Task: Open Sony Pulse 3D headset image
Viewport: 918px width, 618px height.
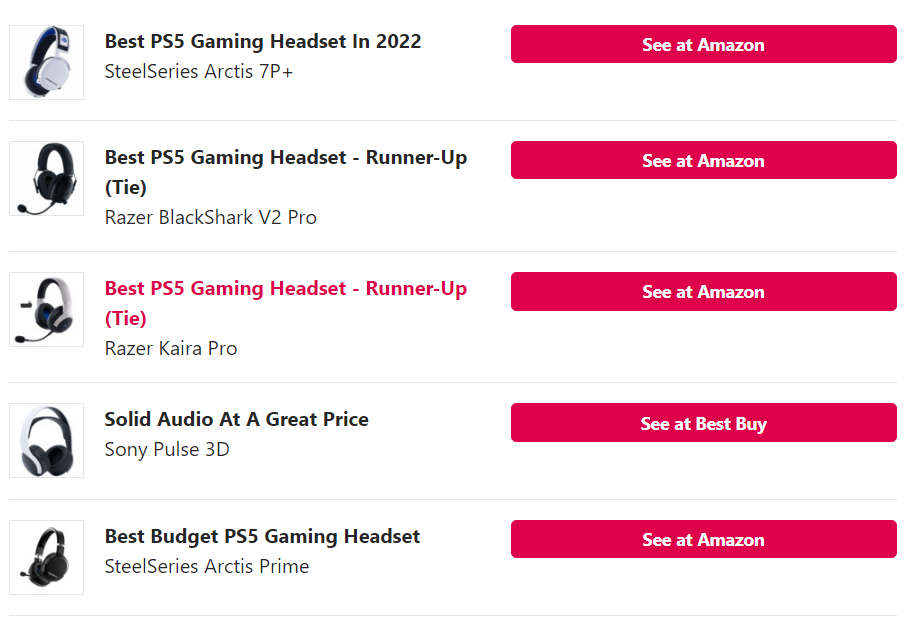Action: pyautogui.click(x=46, y=440)
